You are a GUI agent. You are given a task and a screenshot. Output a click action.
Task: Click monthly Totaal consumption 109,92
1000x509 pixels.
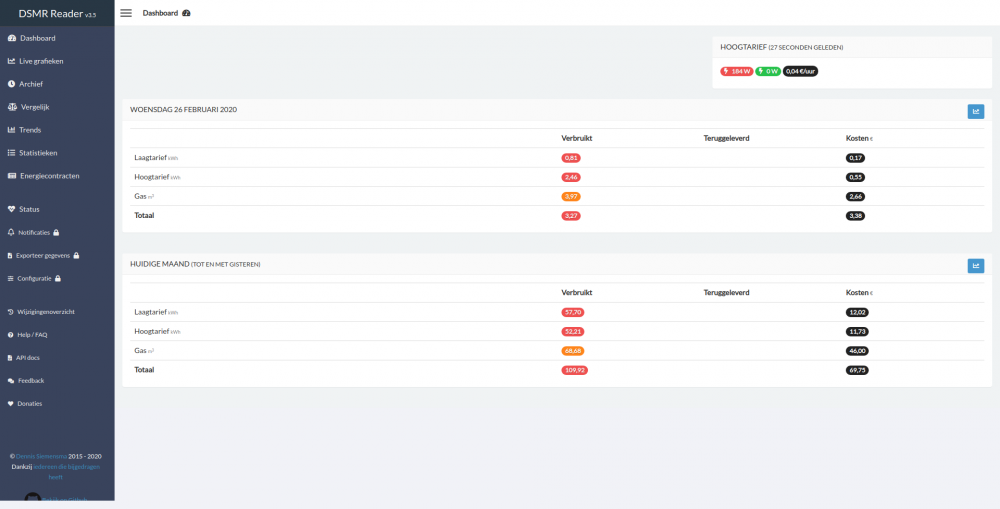tap(575, 370)
